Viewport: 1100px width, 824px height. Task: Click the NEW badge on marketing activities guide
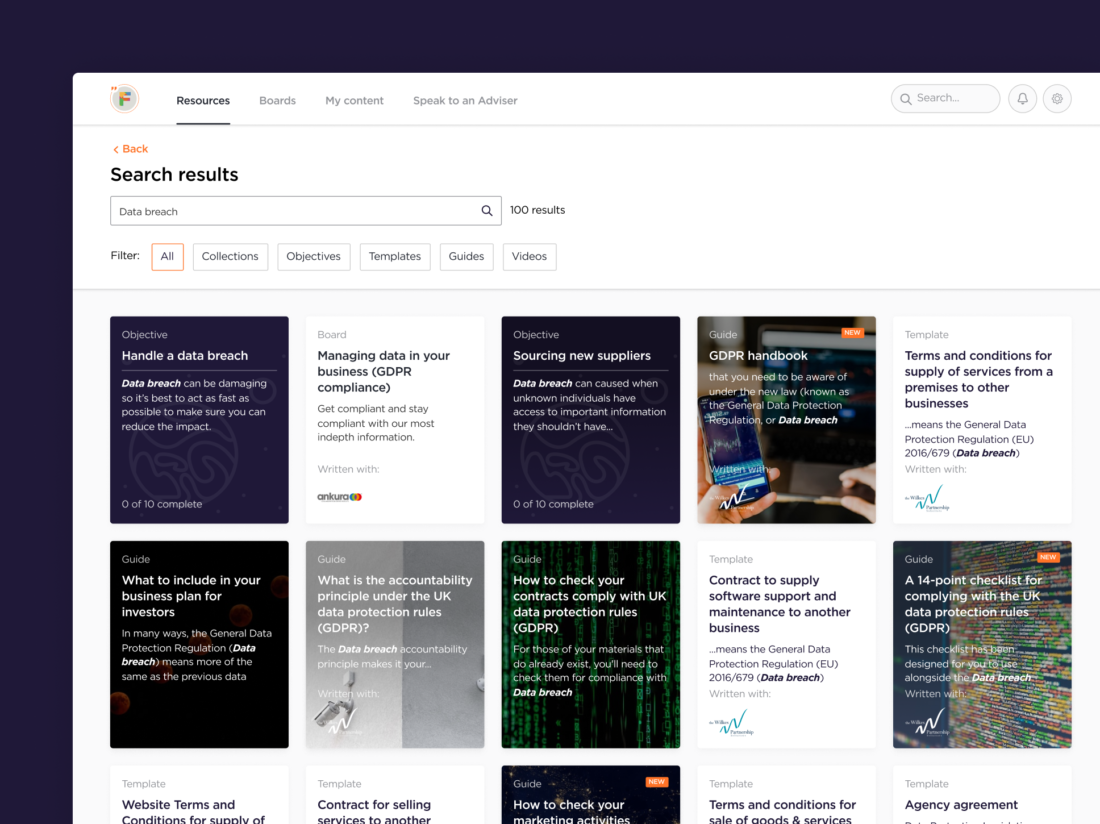[657, 782]
